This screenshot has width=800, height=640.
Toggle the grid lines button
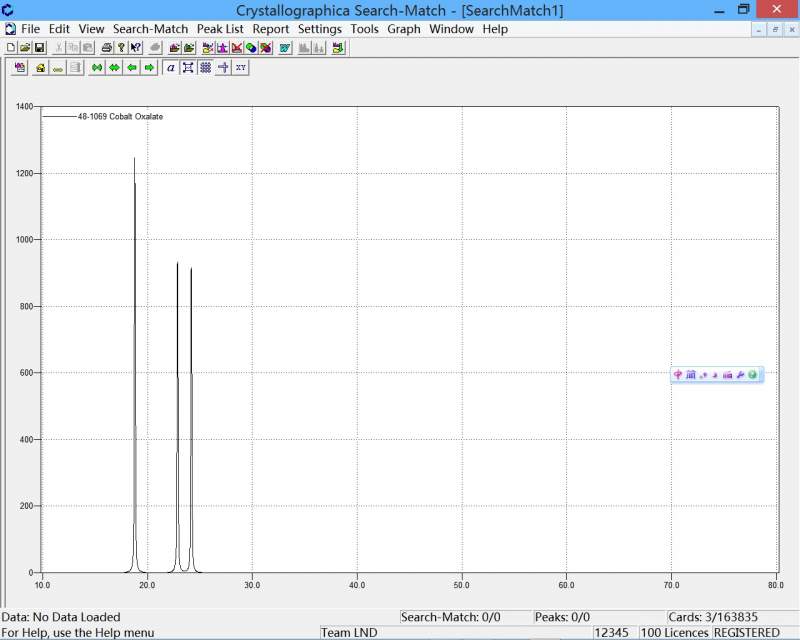click(206, 67)
